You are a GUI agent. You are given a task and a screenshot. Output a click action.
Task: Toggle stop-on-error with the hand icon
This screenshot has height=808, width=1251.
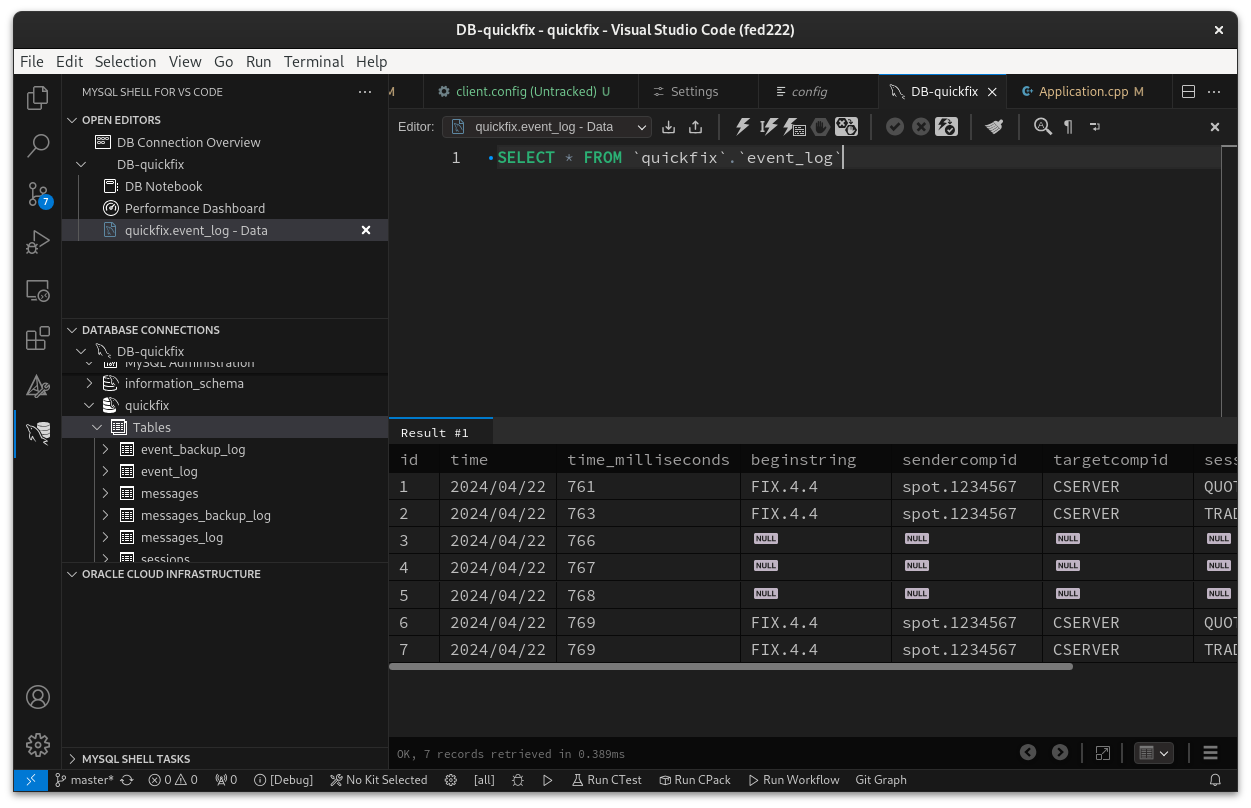[x=821, y=127]
